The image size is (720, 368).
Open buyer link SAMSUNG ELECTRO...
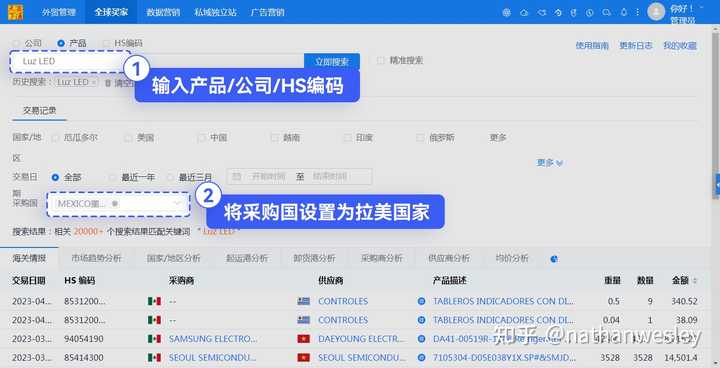pos(213,339)
